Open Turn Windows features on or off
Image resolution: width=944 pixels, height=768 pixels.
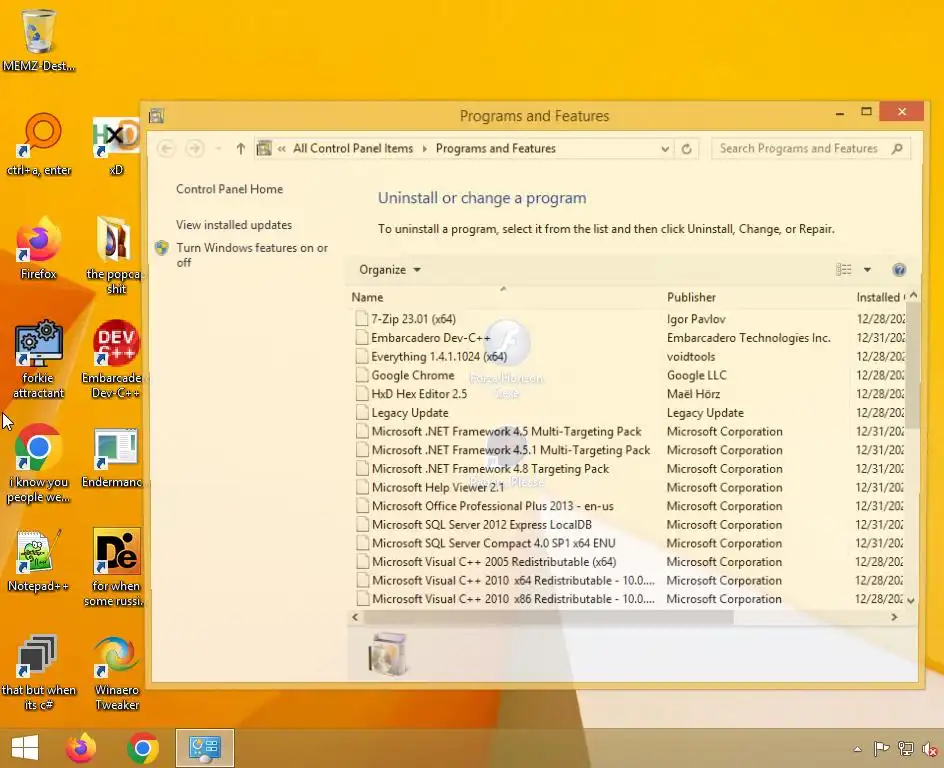252,255
